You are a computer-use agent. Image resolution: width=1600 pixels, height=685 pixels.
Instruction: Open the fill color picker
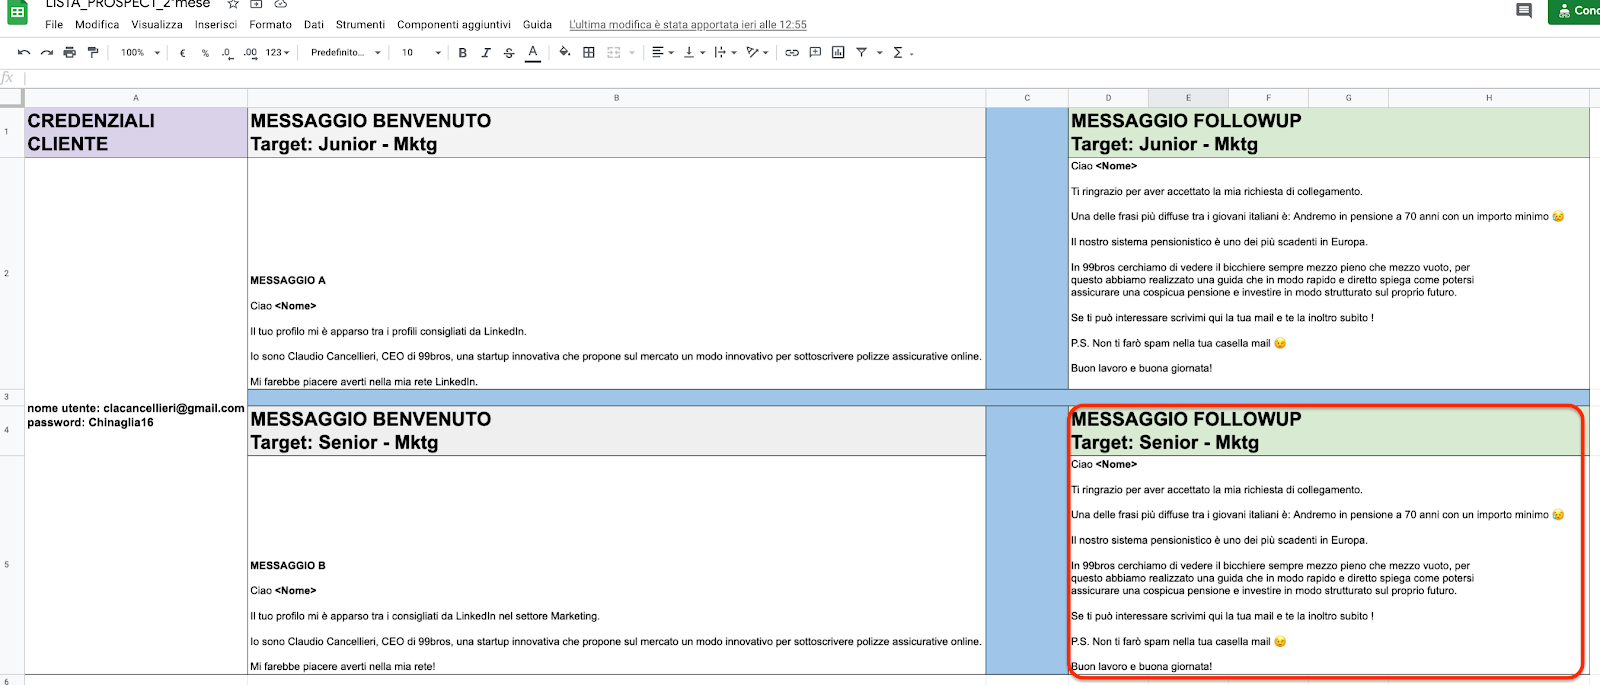[564, 52]
